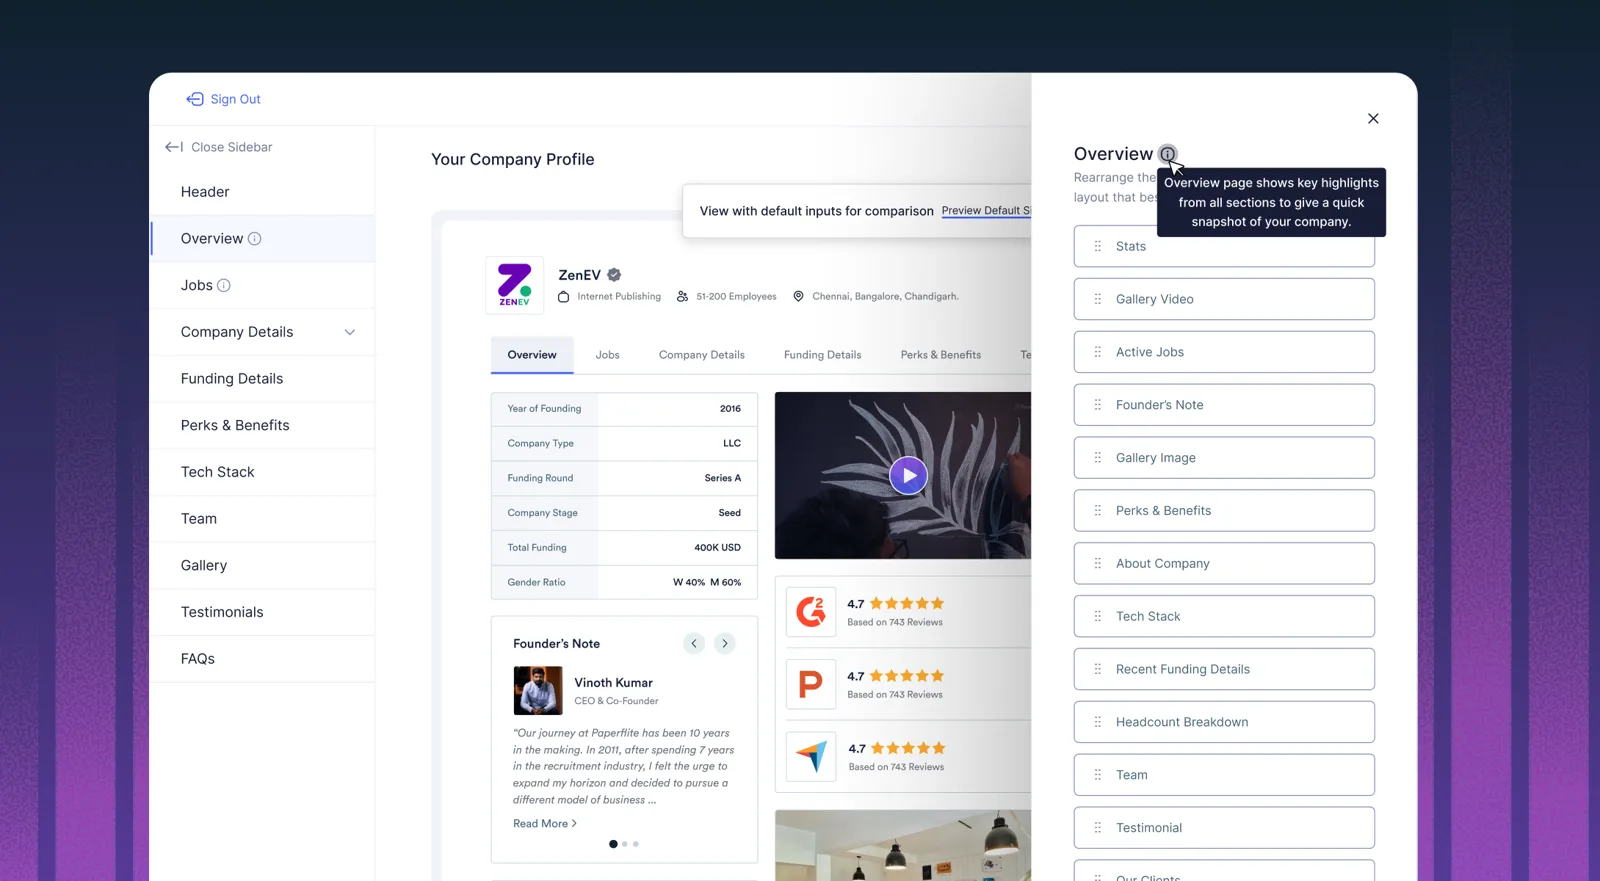Viewport: 1600px width, 881px height.
Task: Click the first carousel dot in Founder's Note
Action: click(613, 844)
